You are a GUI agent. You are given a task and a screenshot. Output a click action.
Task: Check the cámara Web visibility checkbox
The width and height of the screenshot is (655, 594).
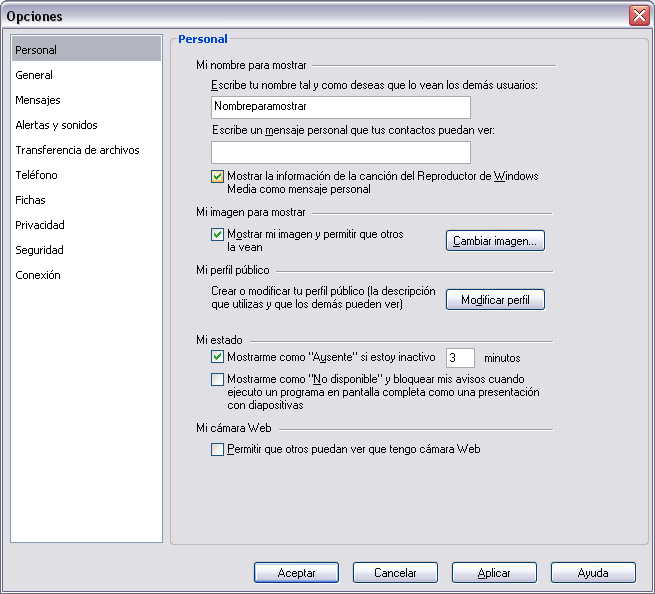click(x=217, y=449)
